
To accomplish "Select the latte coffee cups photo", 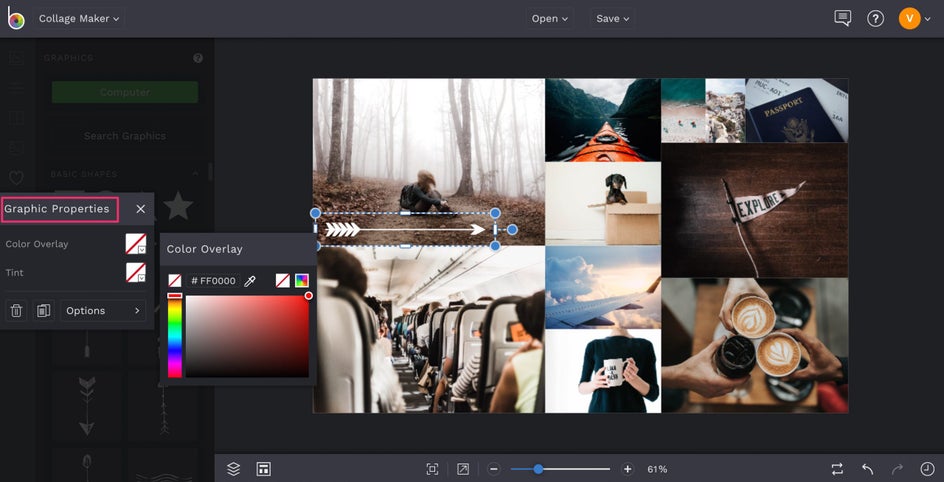I will click(x=754, y=345).
